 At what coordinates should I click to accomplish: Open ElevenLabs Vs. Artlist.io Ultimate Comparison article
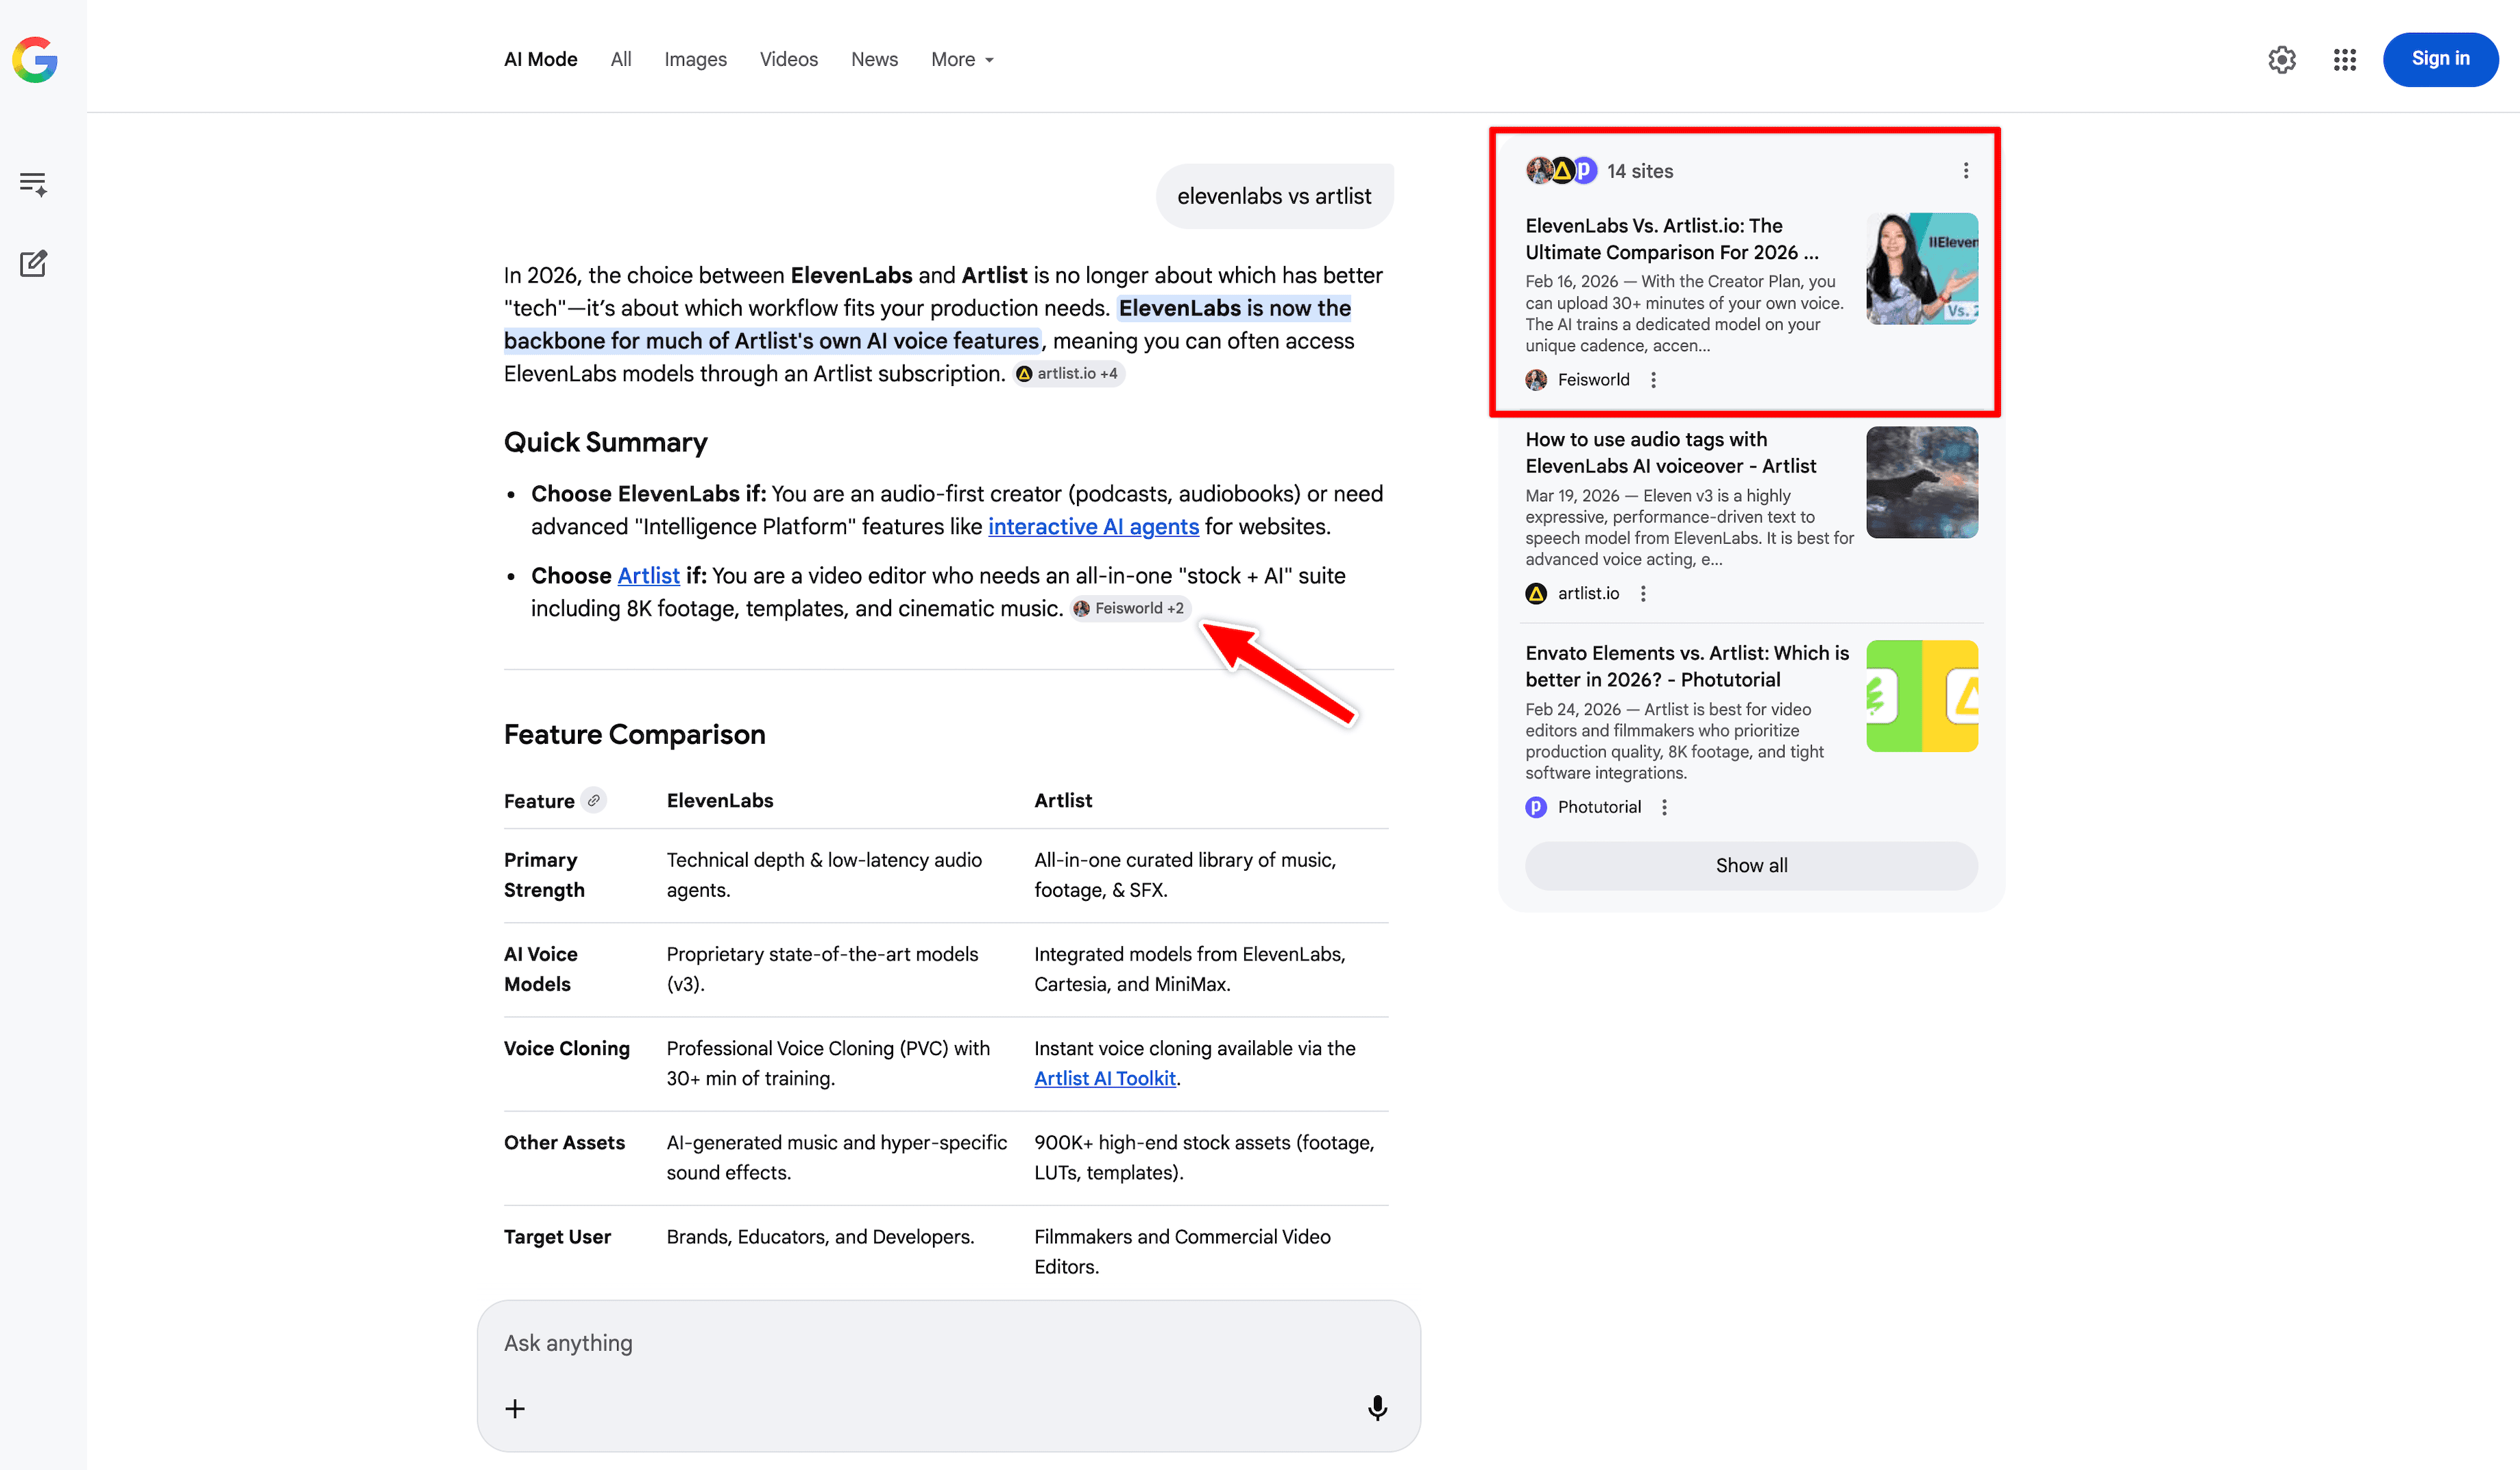(1671, 239)
